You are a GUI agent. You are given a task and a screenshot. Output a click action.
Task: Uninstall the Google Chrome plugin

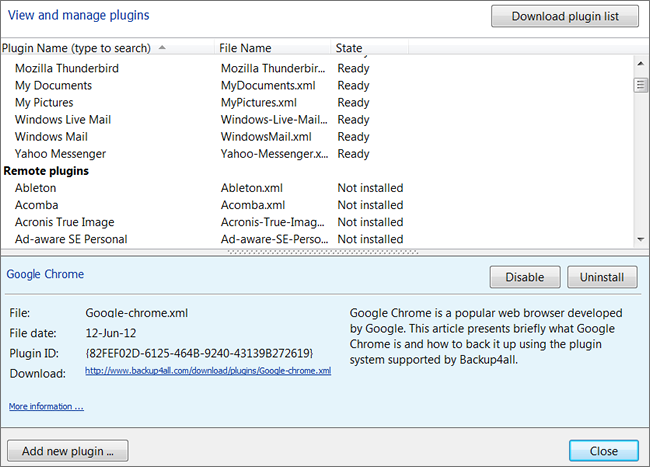602,277
